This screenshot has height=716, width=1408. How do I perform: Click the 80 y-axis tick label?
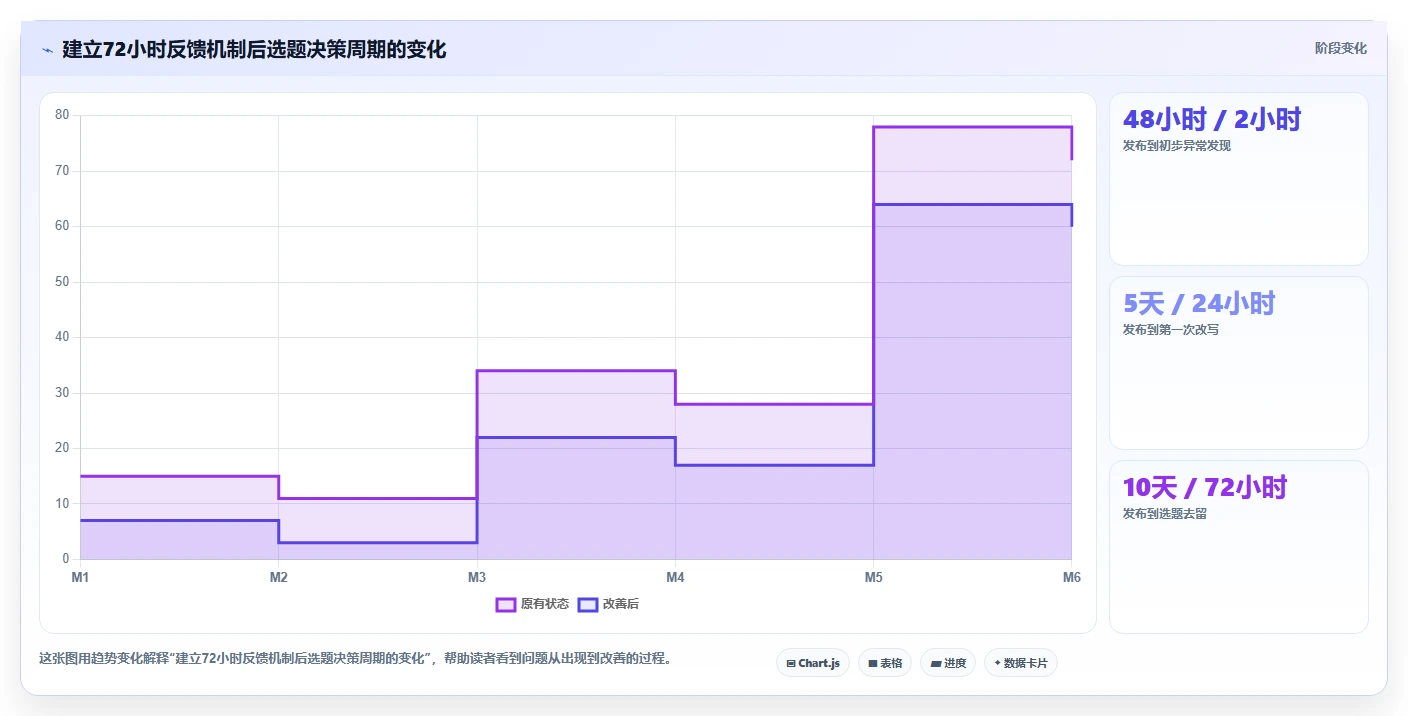click(x=62, y=115)
